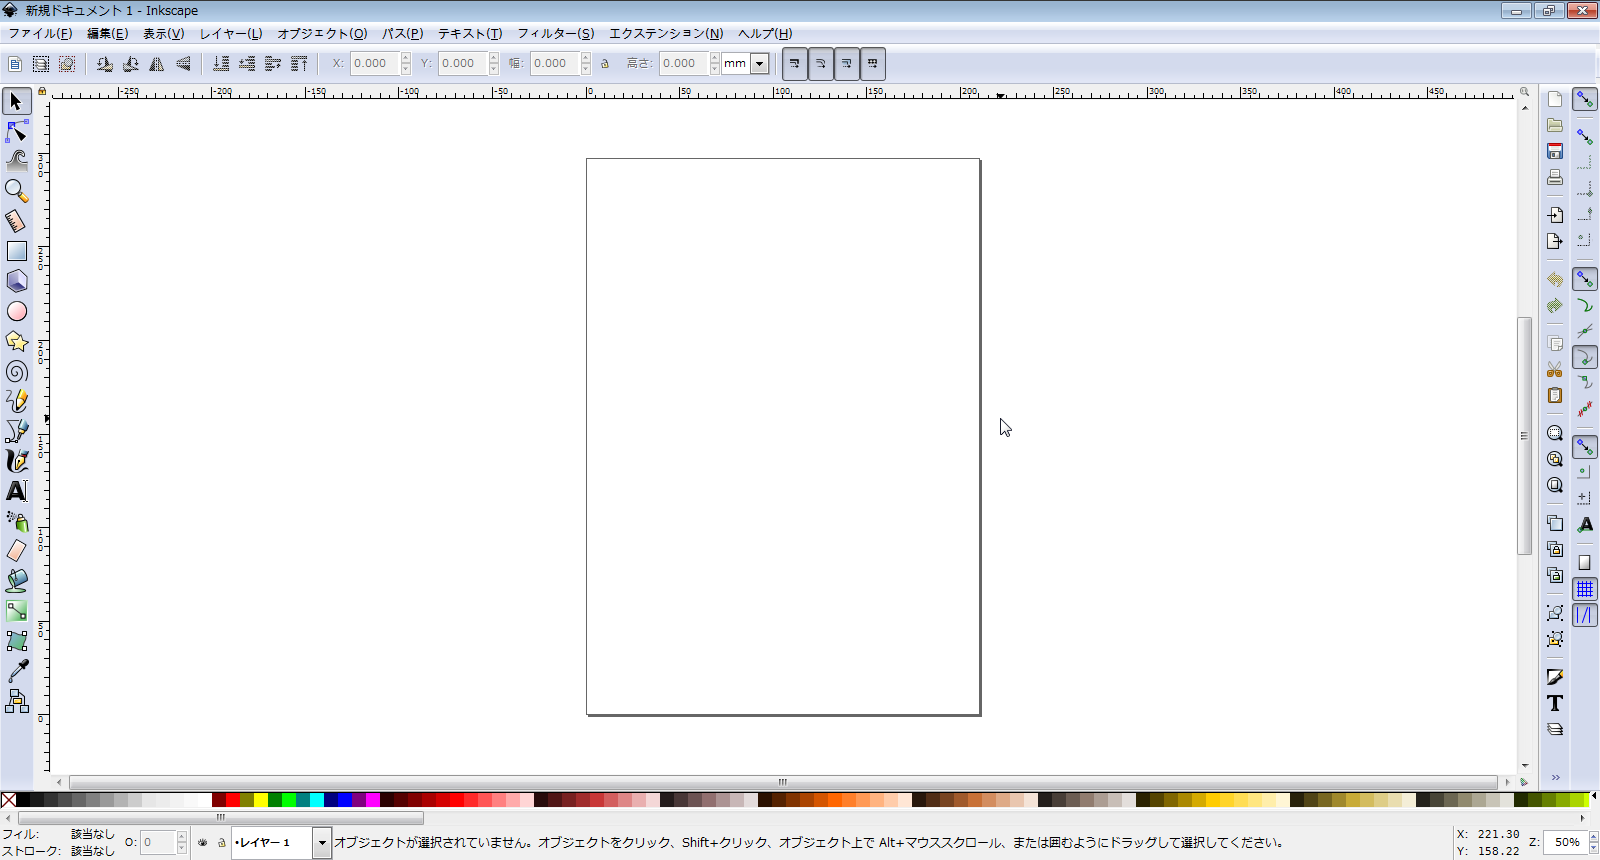Image resolution: width=1600 pixels, height=860 pixels.
Task: Open the mm units dropdown
Action: pos(759,64)
